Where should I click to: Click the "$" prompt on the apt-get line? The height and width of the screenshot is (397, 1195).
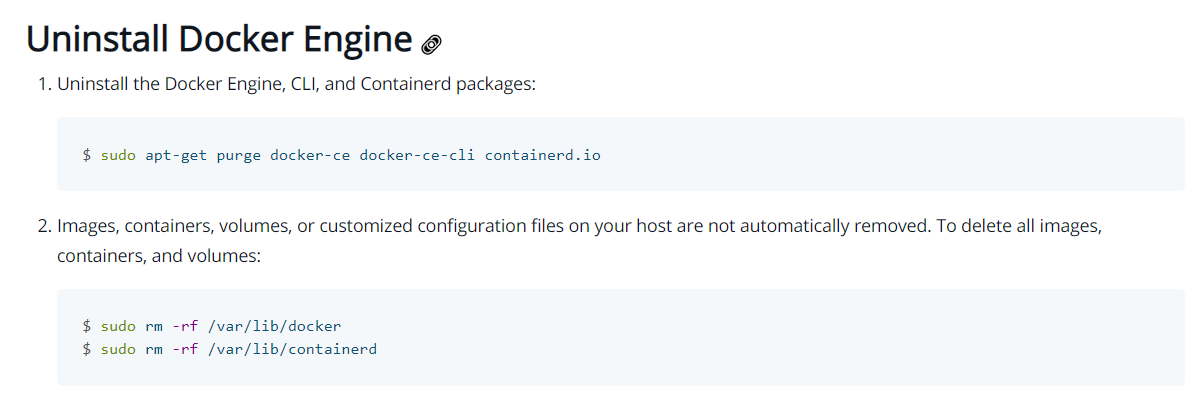pos(87,155)
